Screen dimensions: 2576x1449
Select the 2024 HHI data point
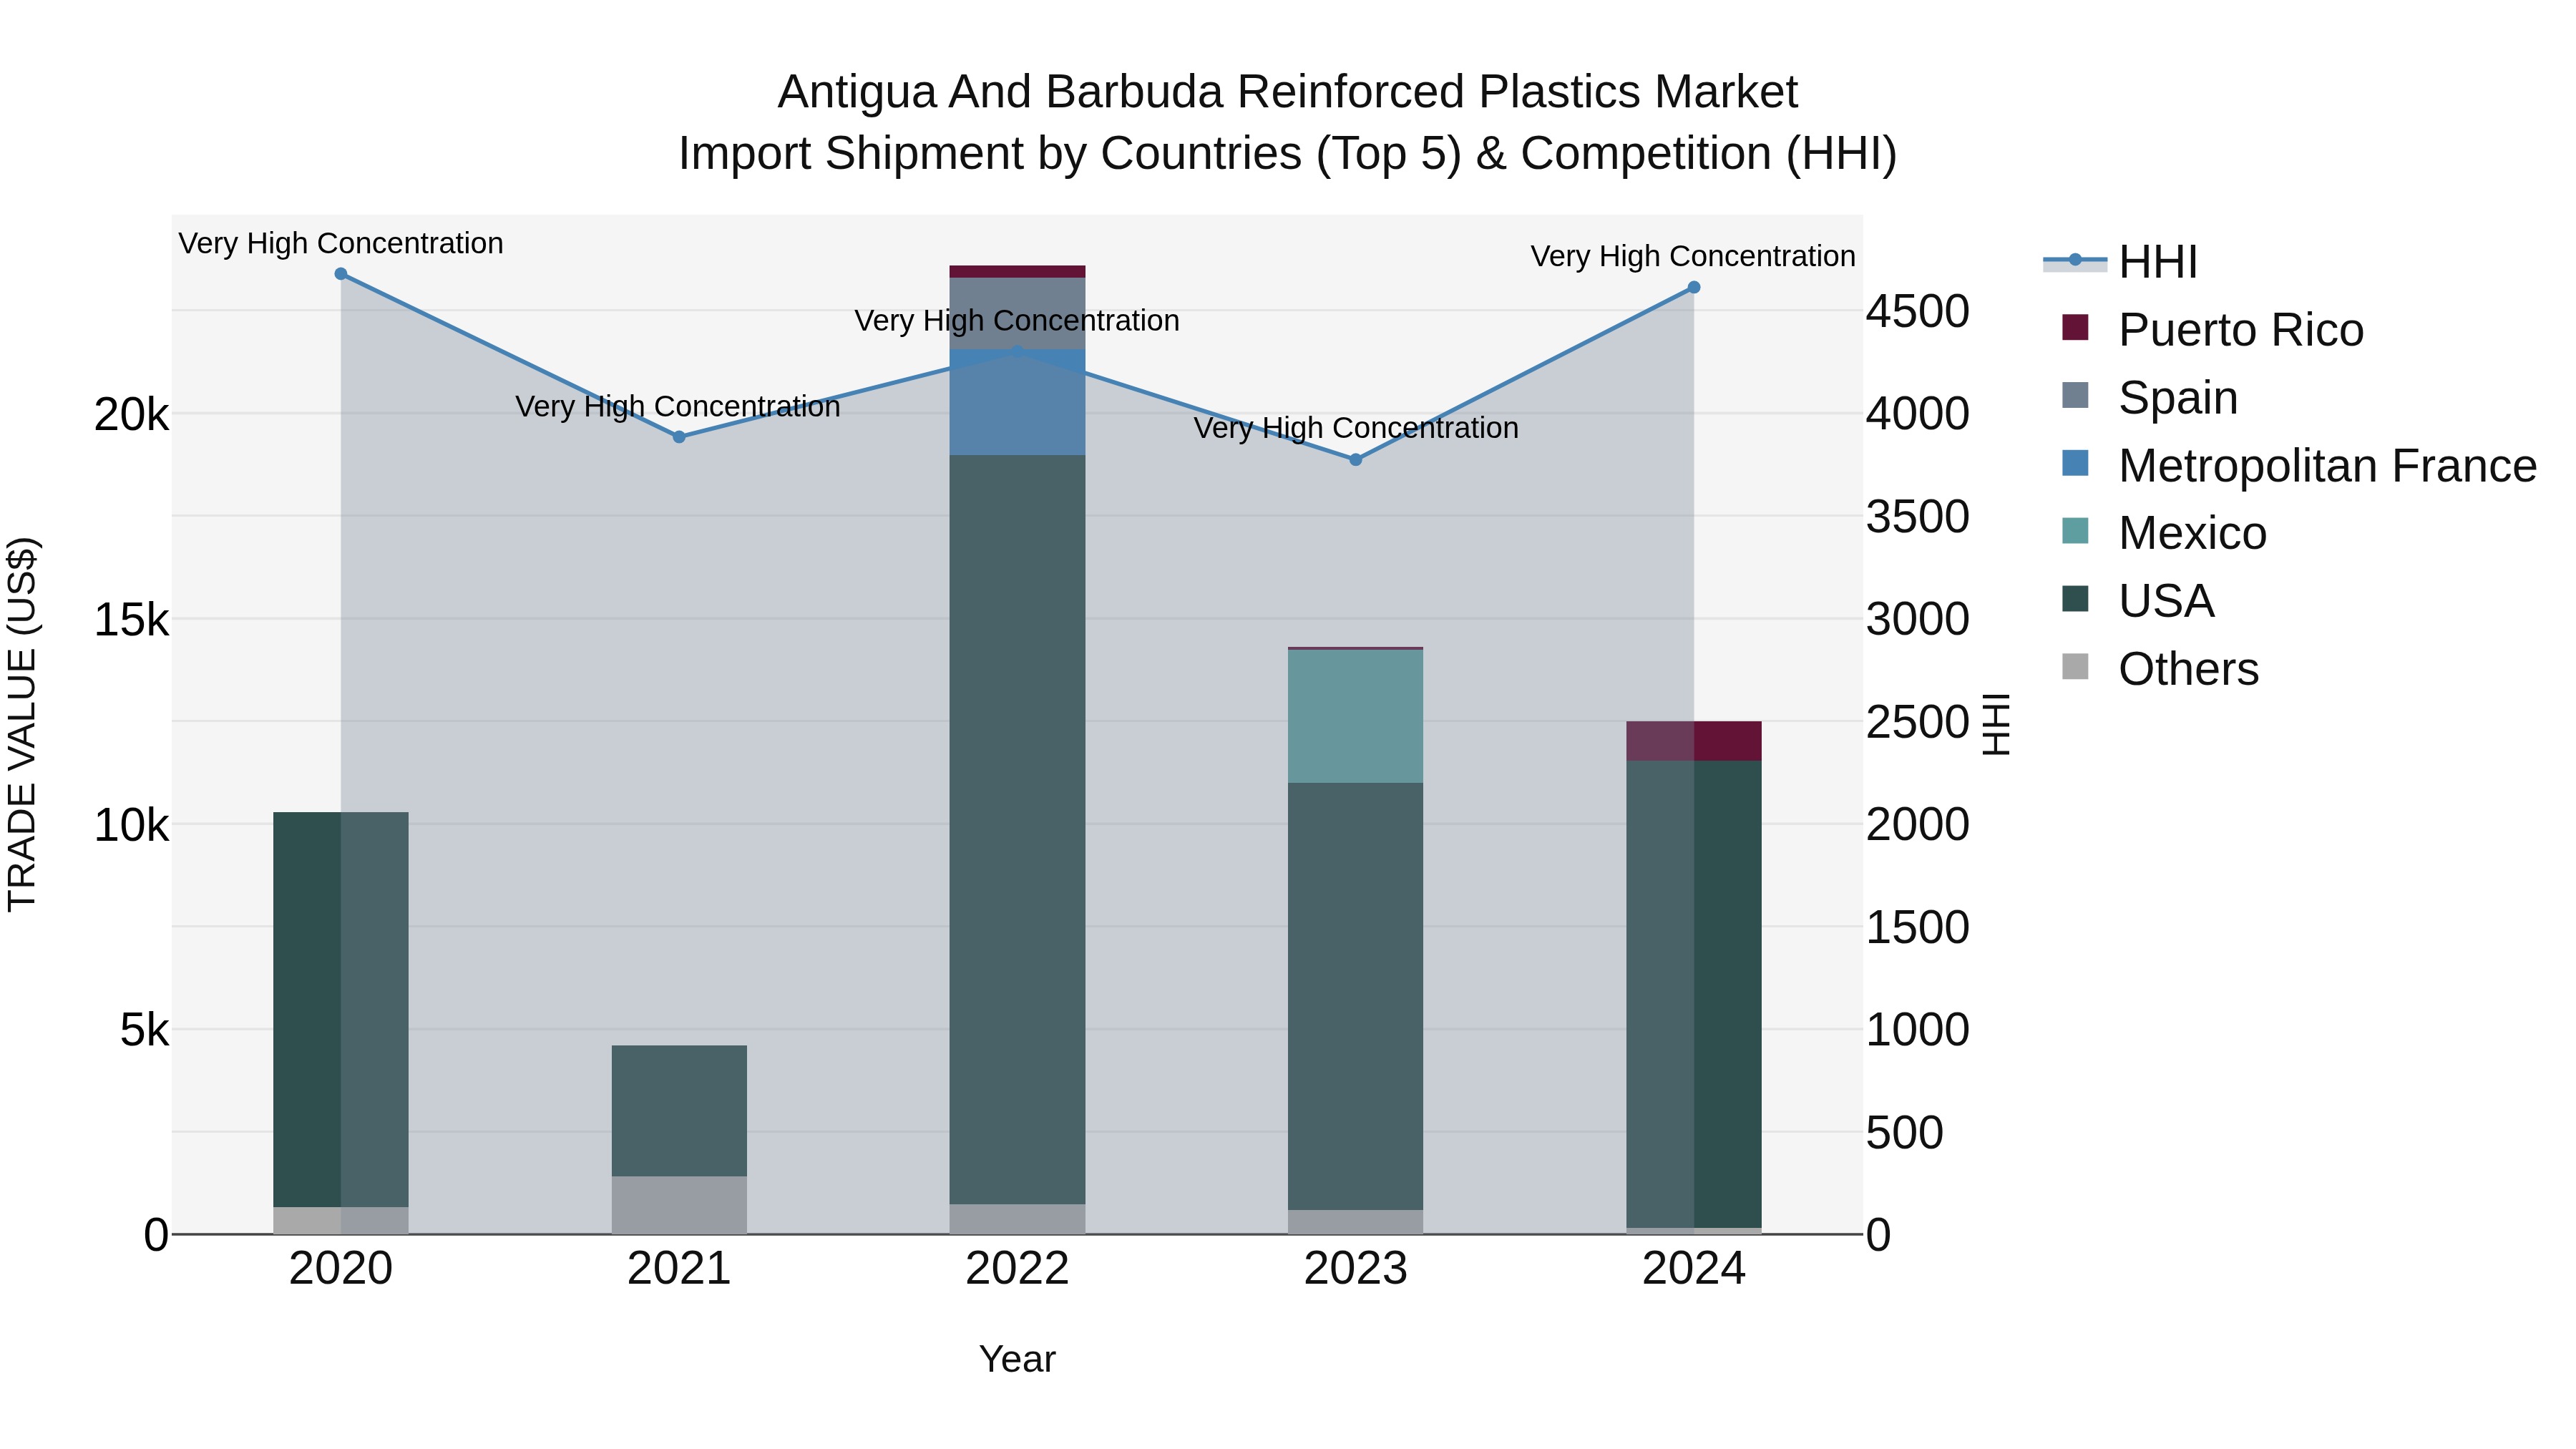(x=1694, y=288)
